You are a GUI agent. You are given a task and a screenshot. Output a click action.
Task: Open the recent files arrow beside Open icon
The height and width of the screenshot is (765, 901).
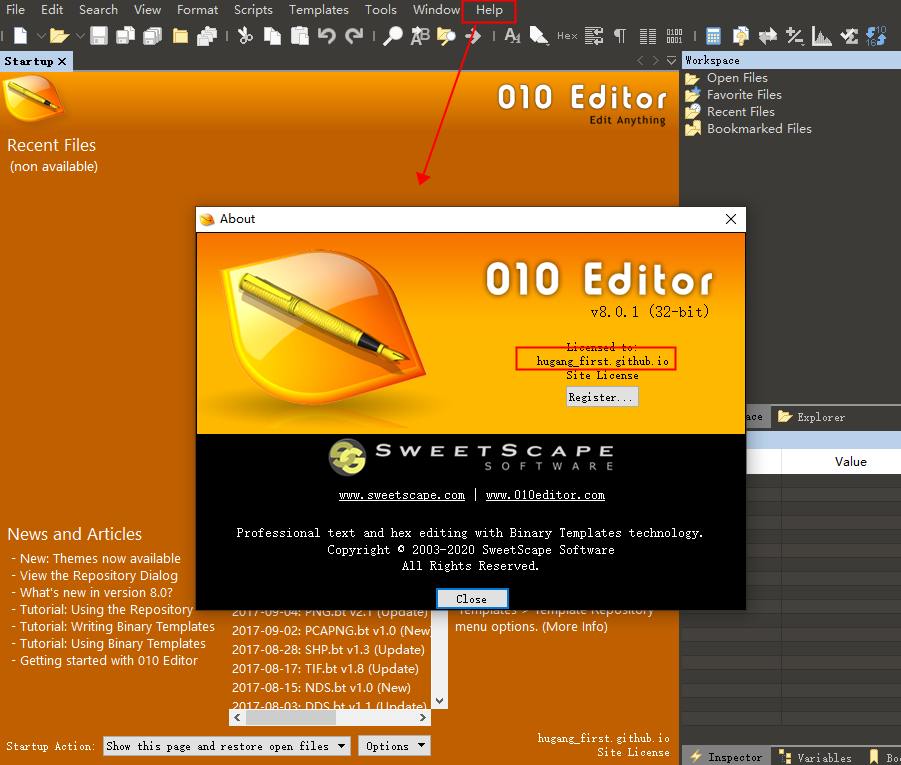click(80, 36)
